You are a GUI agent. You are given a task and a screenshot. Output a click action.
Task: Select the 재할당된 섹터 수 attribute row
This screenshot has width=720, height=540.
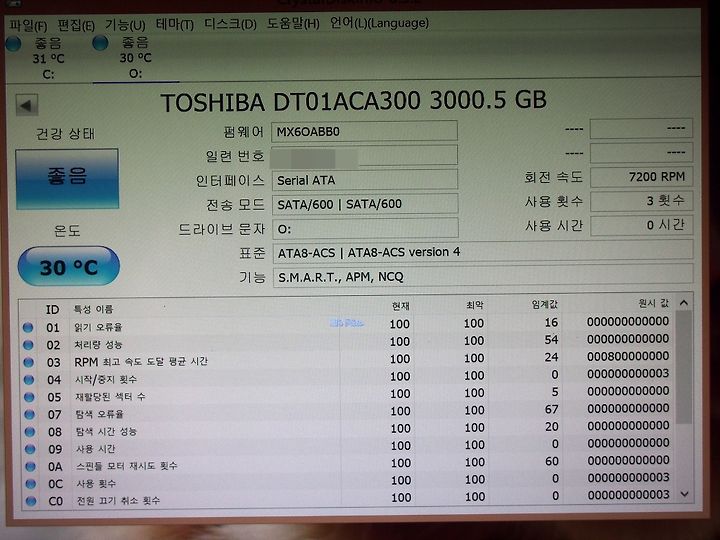coord(348,394)
